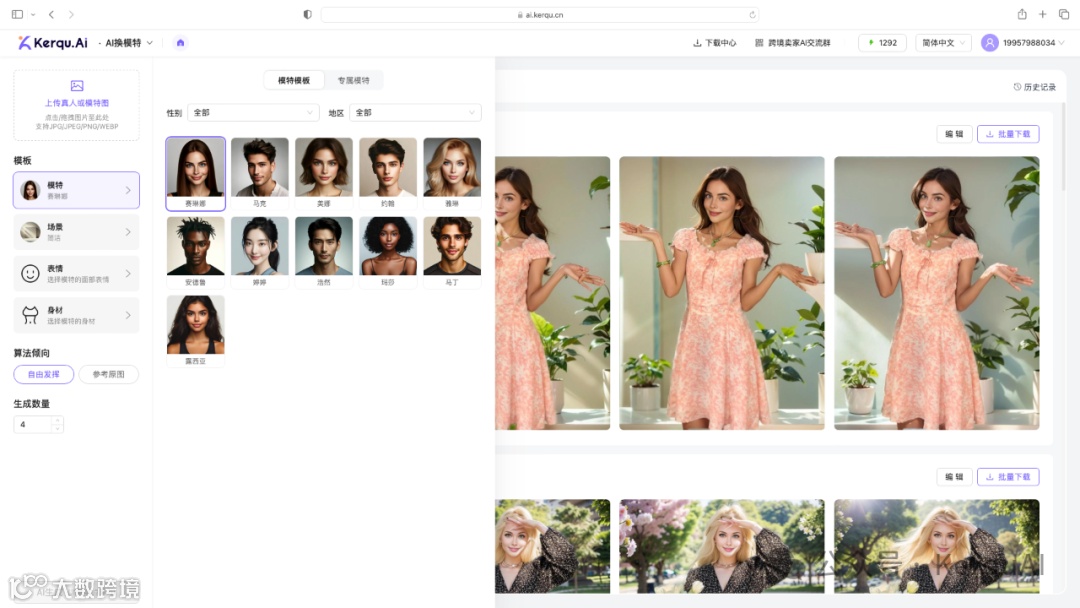Viewport: 1080px width, 608px height.
Task: Select model 约翰
Action: [x=388, y=174]
